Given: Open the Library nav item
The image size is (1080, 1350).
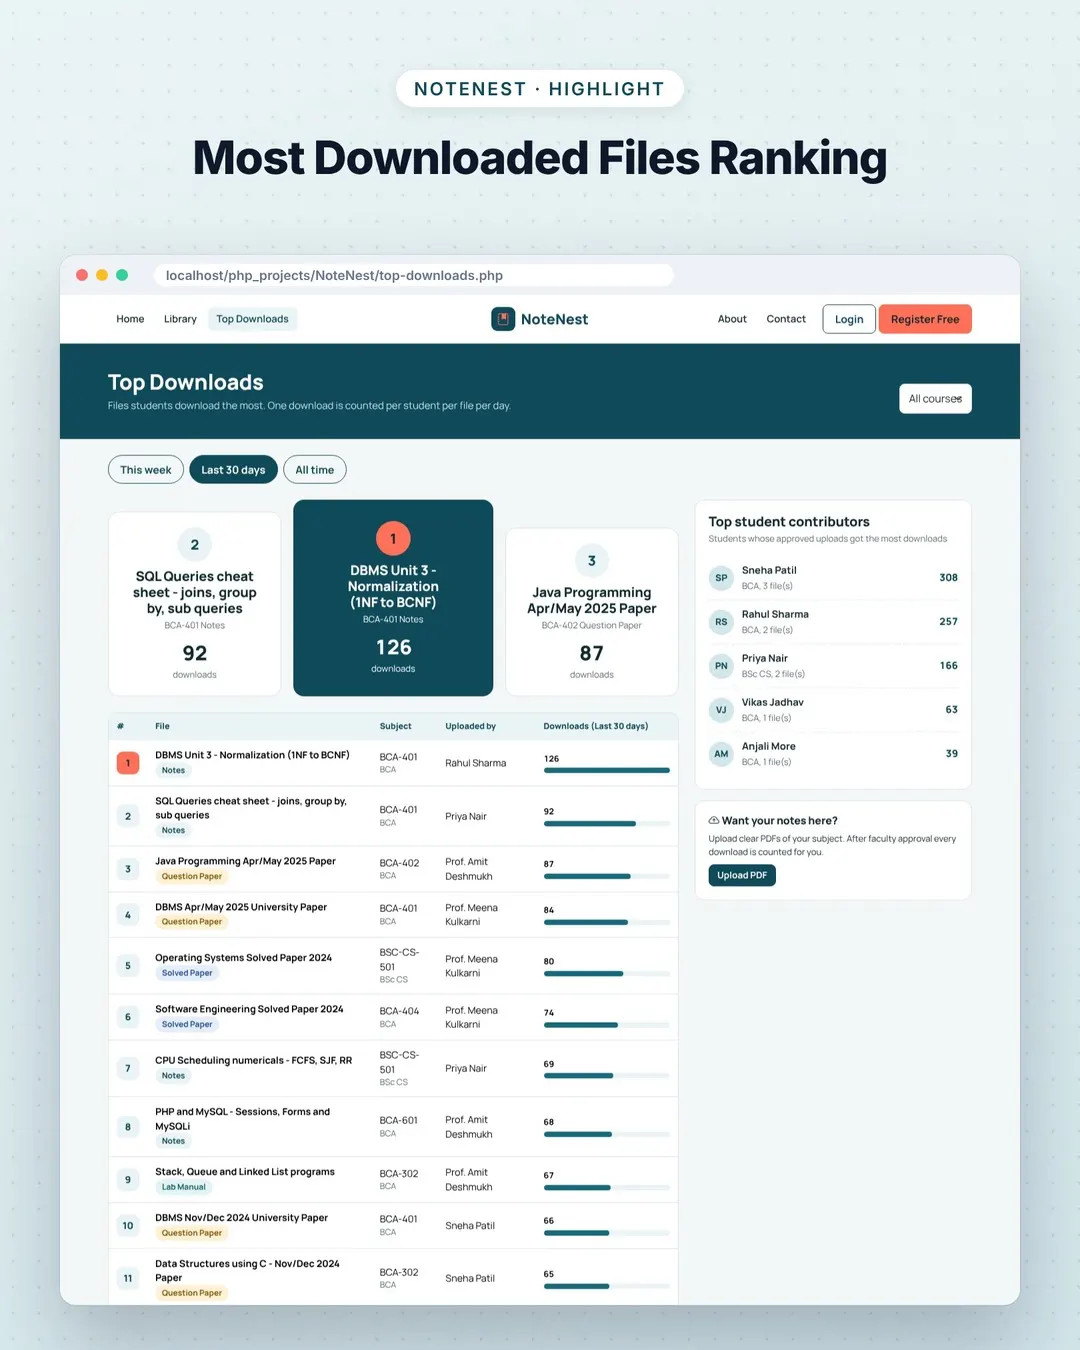Looking at the screenshot, I should (x=180, y=319).
